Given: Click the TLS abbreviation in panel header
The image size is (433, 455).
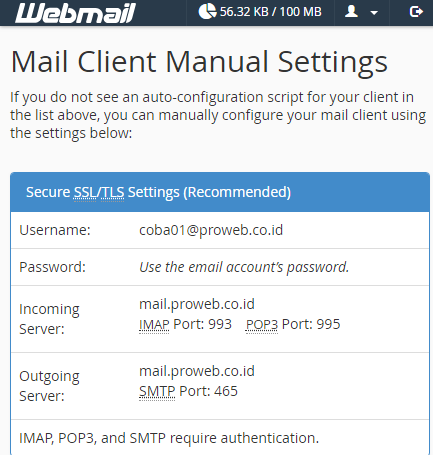Looking at the screenshot, I should [113, 192].
